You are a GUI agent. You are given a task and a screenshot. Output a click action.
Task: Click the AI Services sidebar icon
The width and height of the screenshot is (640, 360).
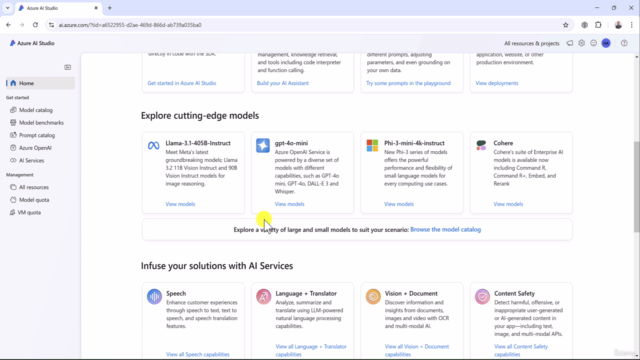tap(13, 160)
